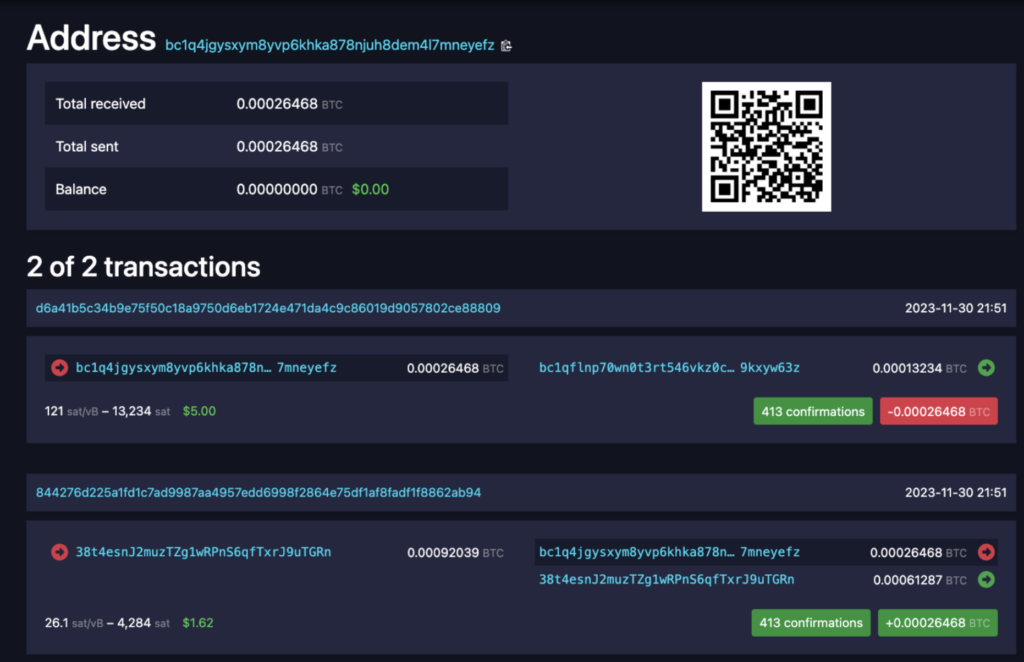Click red arrow next to second transaction's 0.00026468 output
The width and height of the screenshot is (1024, 662).
987,552
